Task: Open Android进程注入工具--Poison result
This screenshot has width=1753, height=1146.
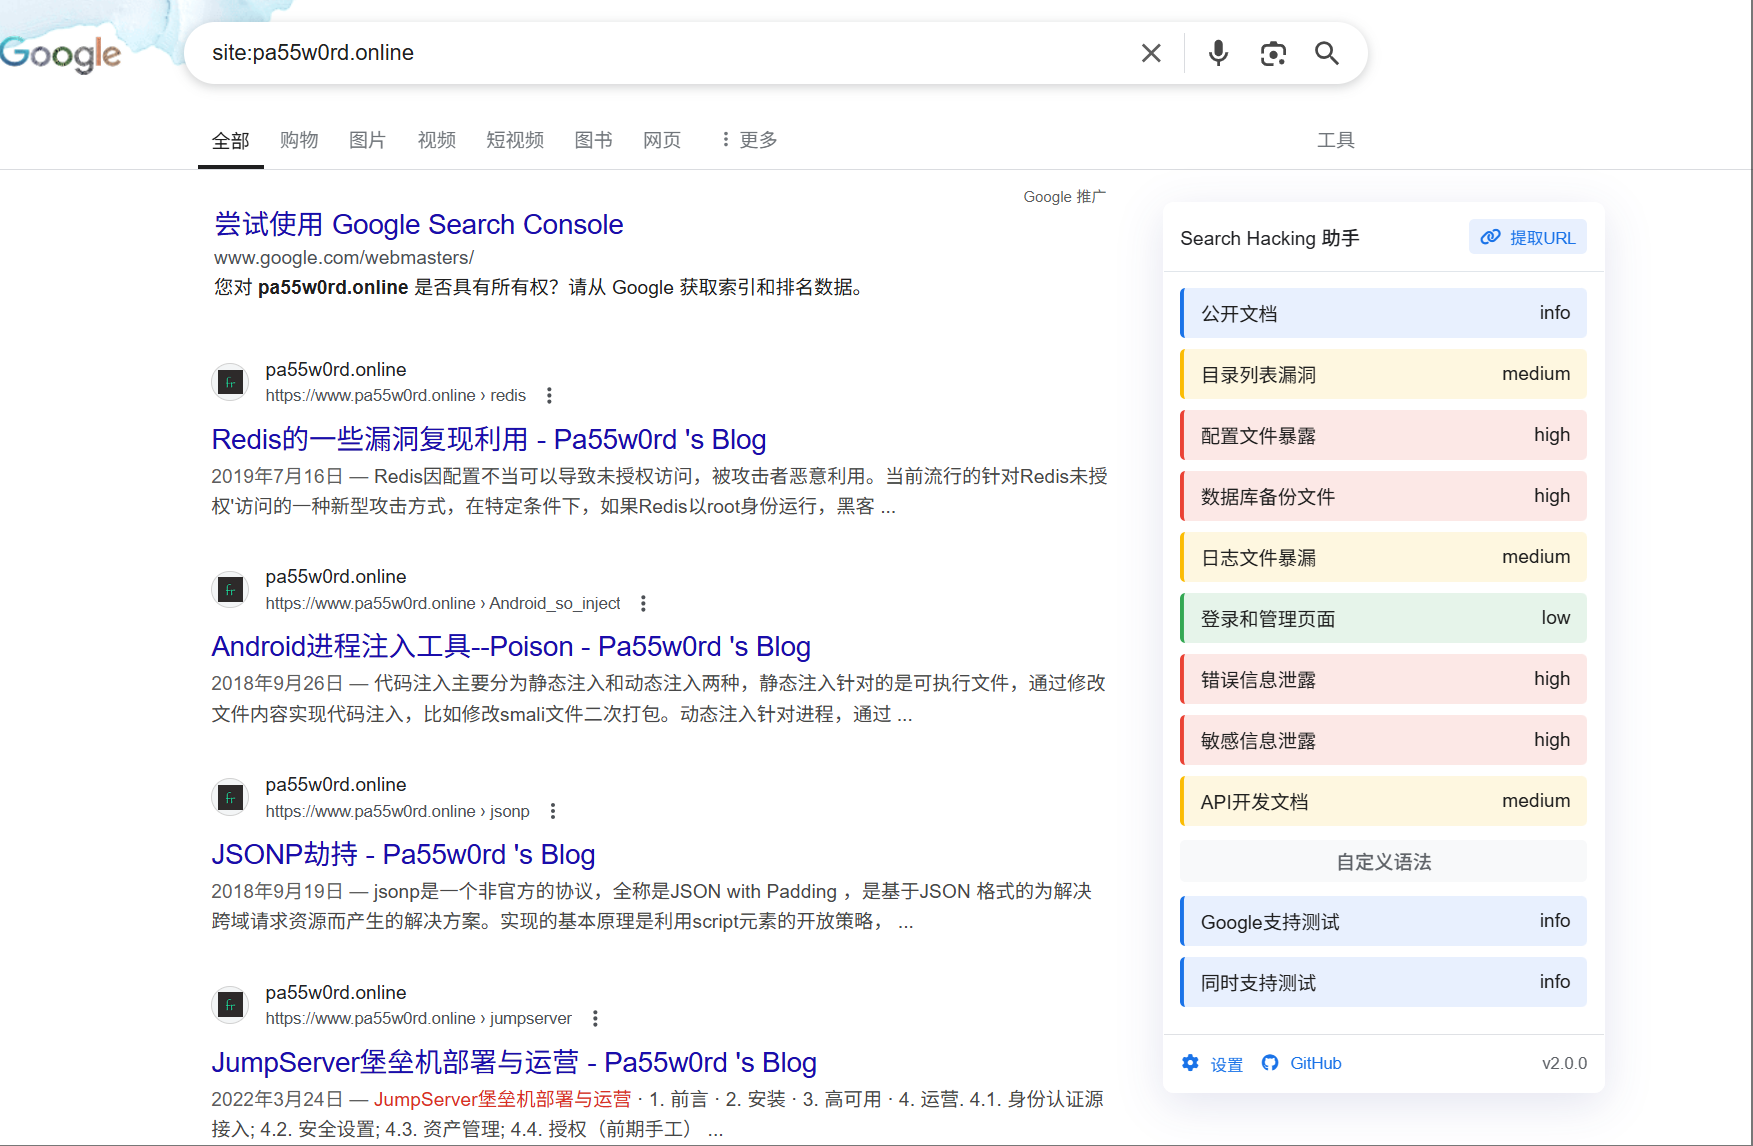Action: coord(511,646)
